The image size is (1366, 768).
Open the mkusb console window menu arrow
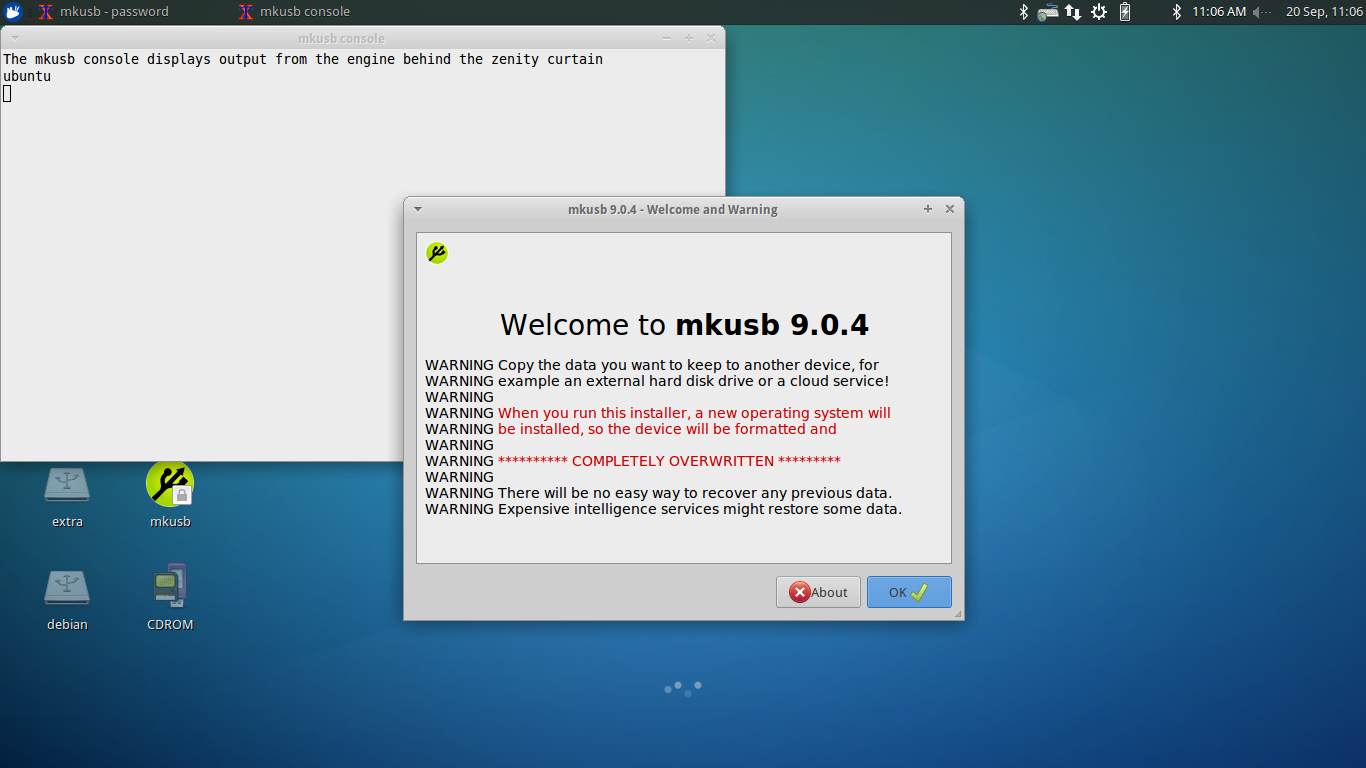click(14, 38)
